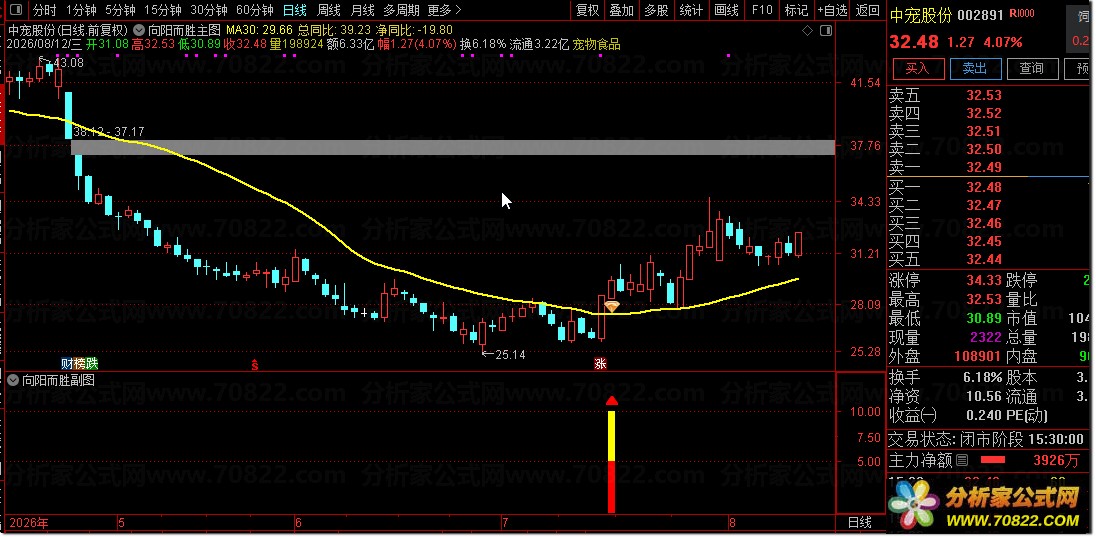Click the 跌 tag at chart bottom-left

[x=92, y=364]
